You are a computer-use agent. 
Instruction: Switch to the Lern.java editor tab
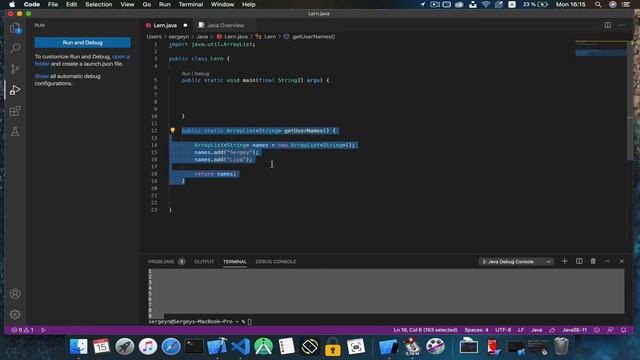[x=165, y=25]
